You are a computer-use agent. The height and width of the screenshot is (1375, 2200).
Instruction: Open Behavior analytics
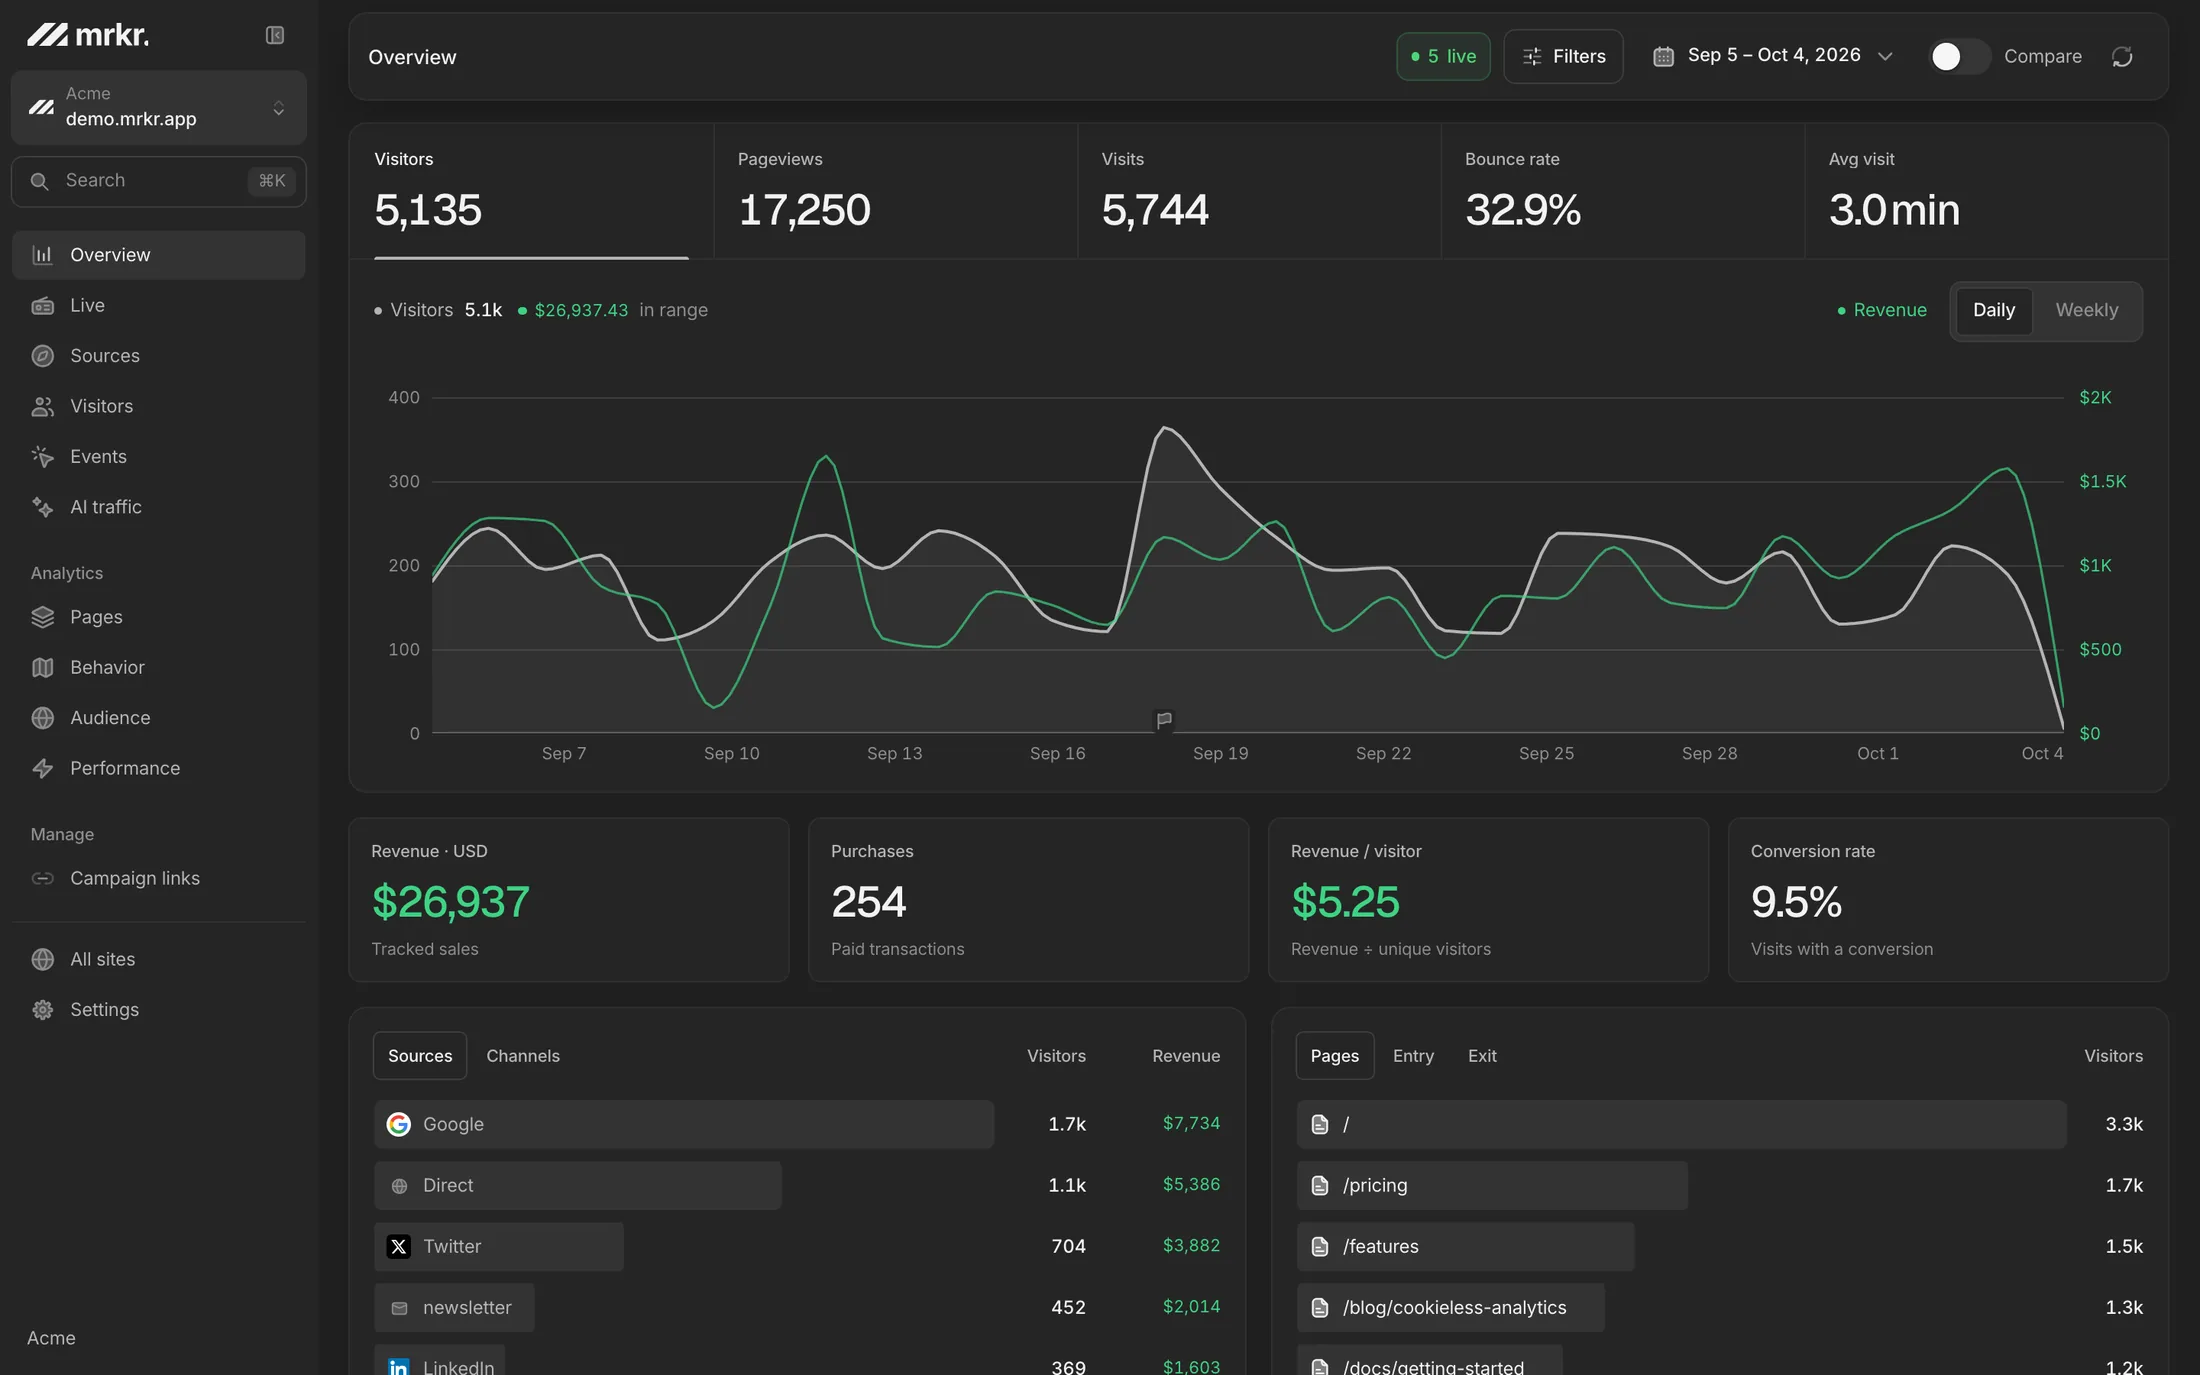(159, 667)
